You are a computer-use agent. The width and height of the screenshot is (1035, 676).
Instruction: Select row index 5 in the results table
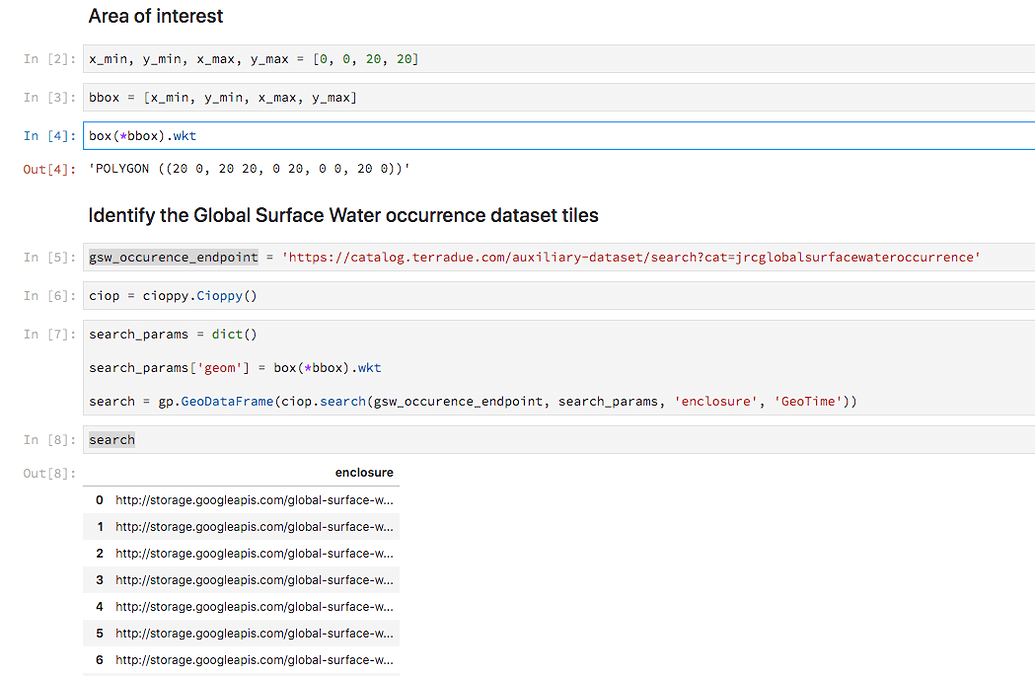[254, 633]
